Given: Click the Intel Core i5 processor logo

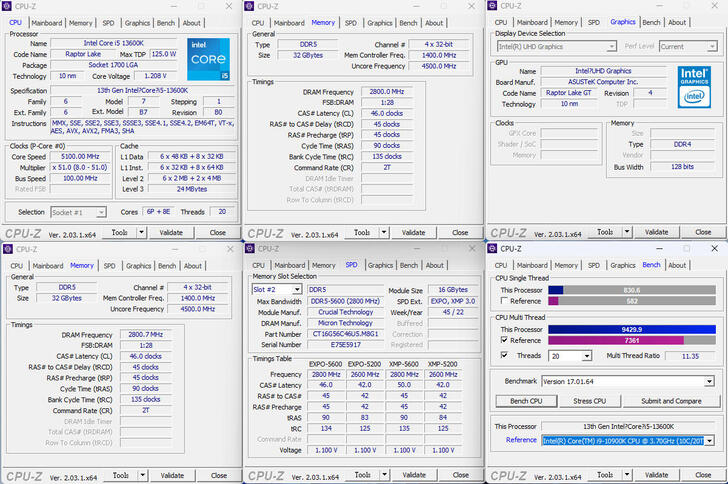Looking at the screenshot, I should point(210,61).
